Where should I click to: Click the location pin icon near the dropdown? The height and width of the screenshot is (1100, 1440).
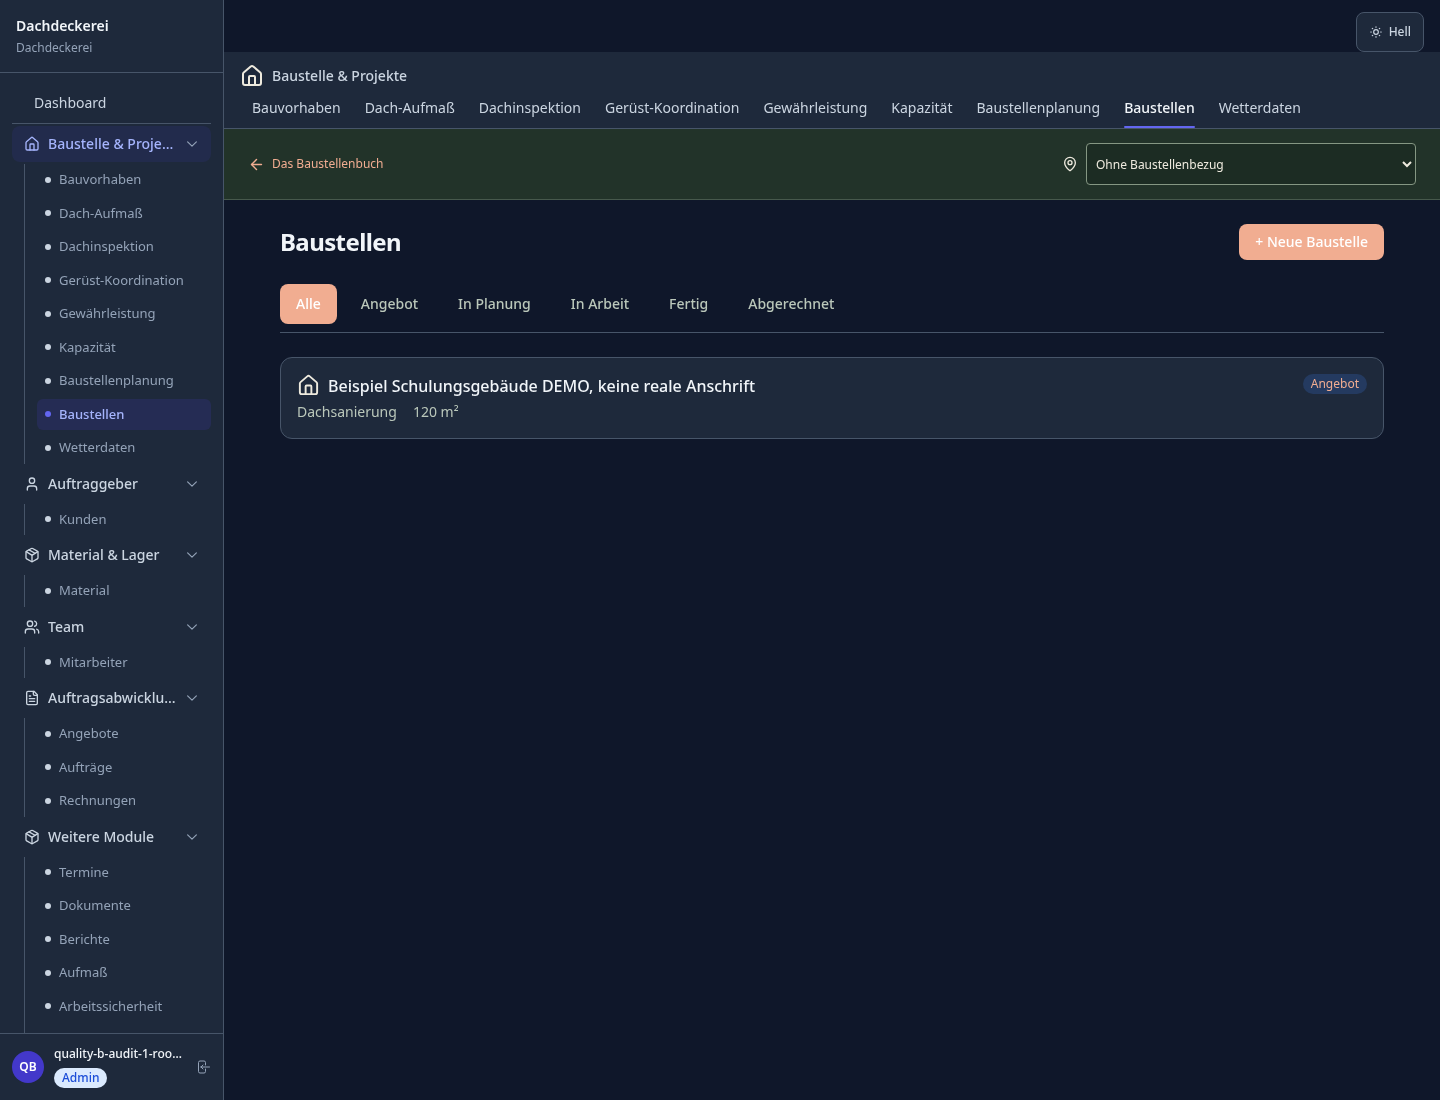coord(1070,164)
